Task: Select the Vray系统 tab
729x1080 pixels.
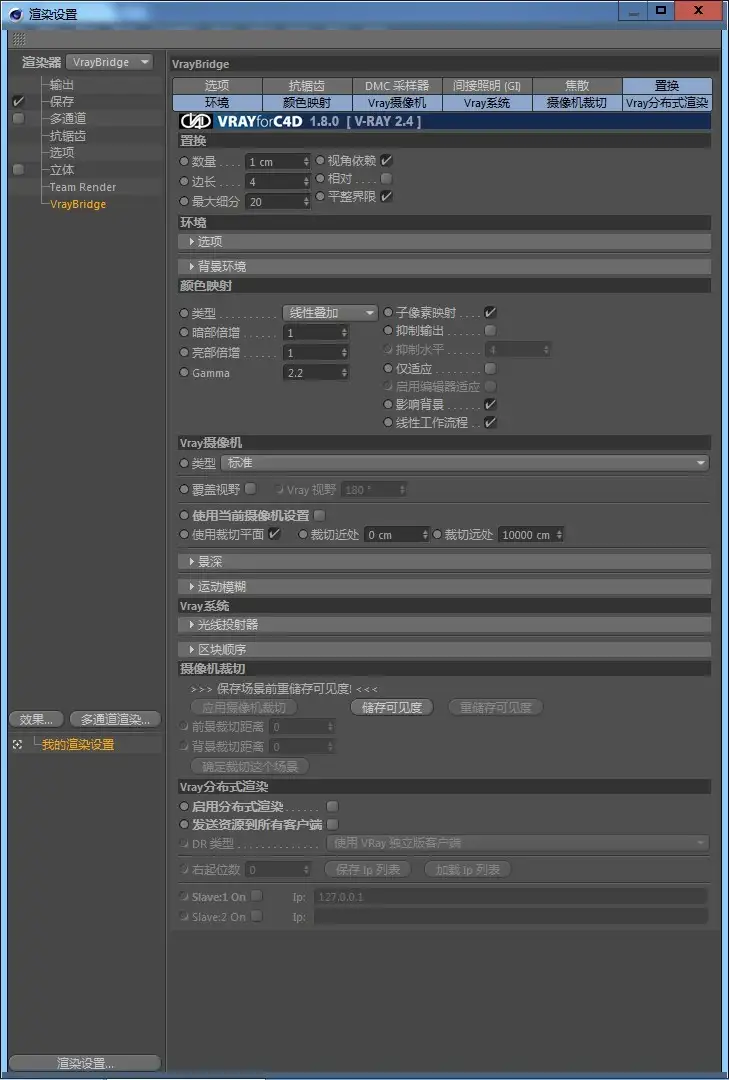Action: point(487,103)
